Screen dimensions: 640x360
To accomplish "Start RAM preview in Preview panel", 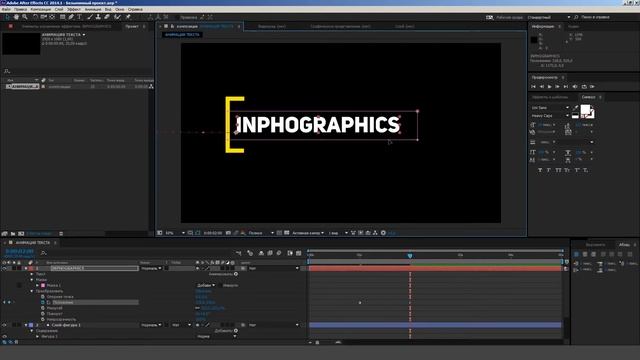I will point(592,87).
